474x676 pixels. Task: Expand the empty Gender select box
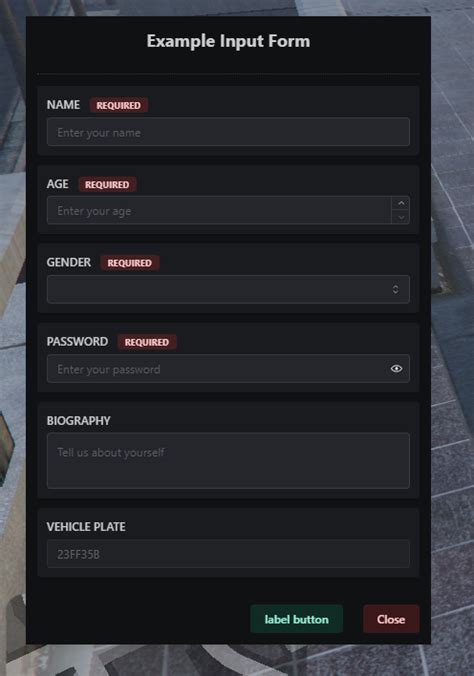(228, 289)
